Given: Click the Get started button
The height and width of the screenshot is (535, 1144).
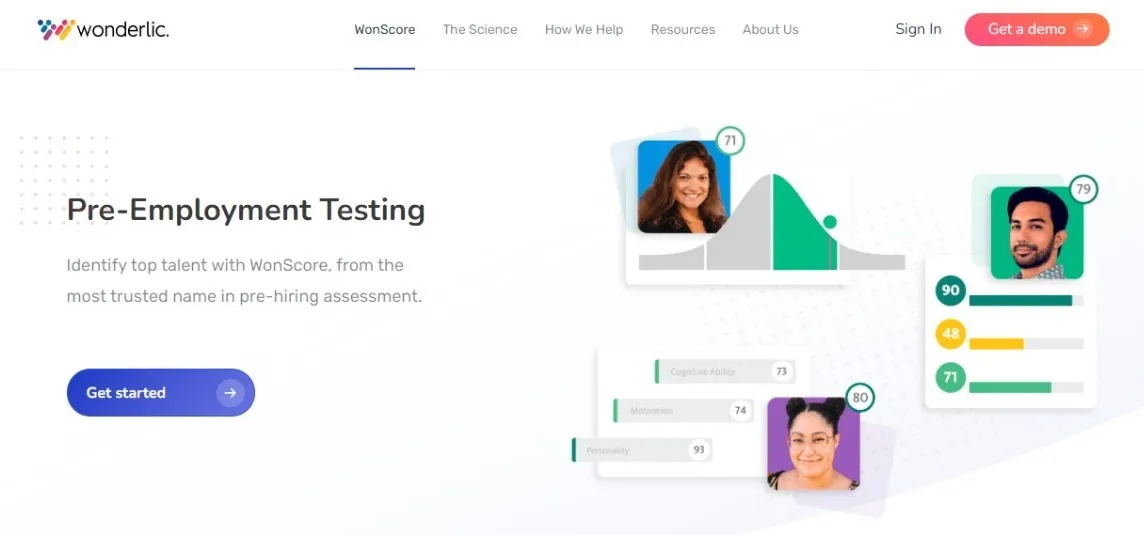Looking at the screenshot, I should (161, 393).
